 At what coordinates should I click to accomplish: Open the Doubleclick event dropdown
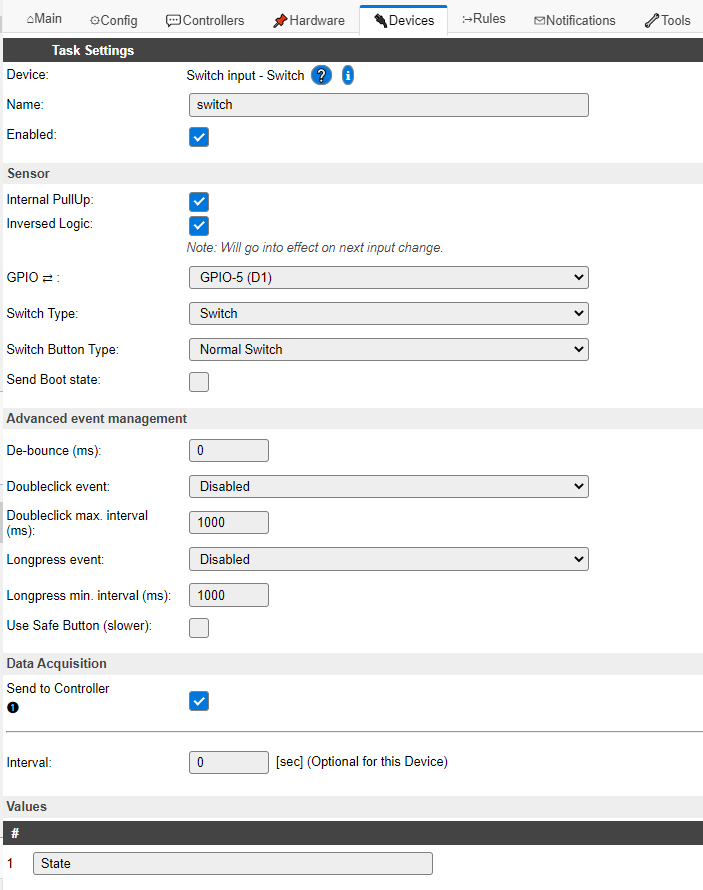(388, 486)
